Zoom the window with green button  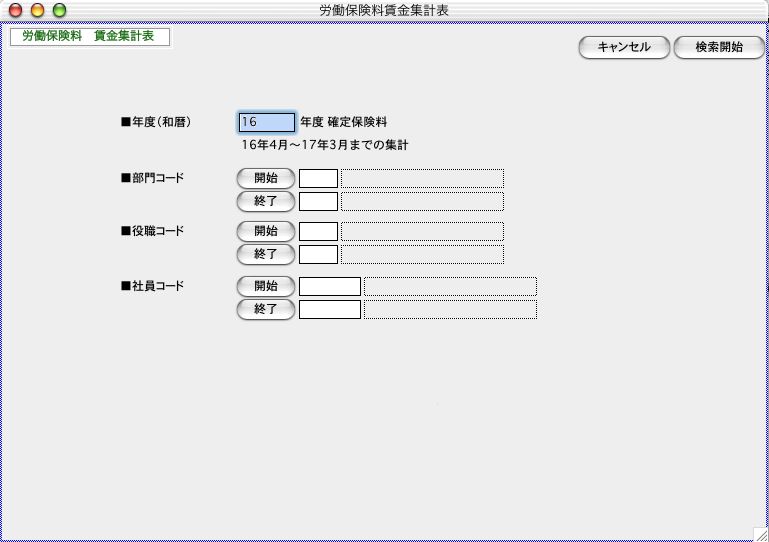point(59,10)
